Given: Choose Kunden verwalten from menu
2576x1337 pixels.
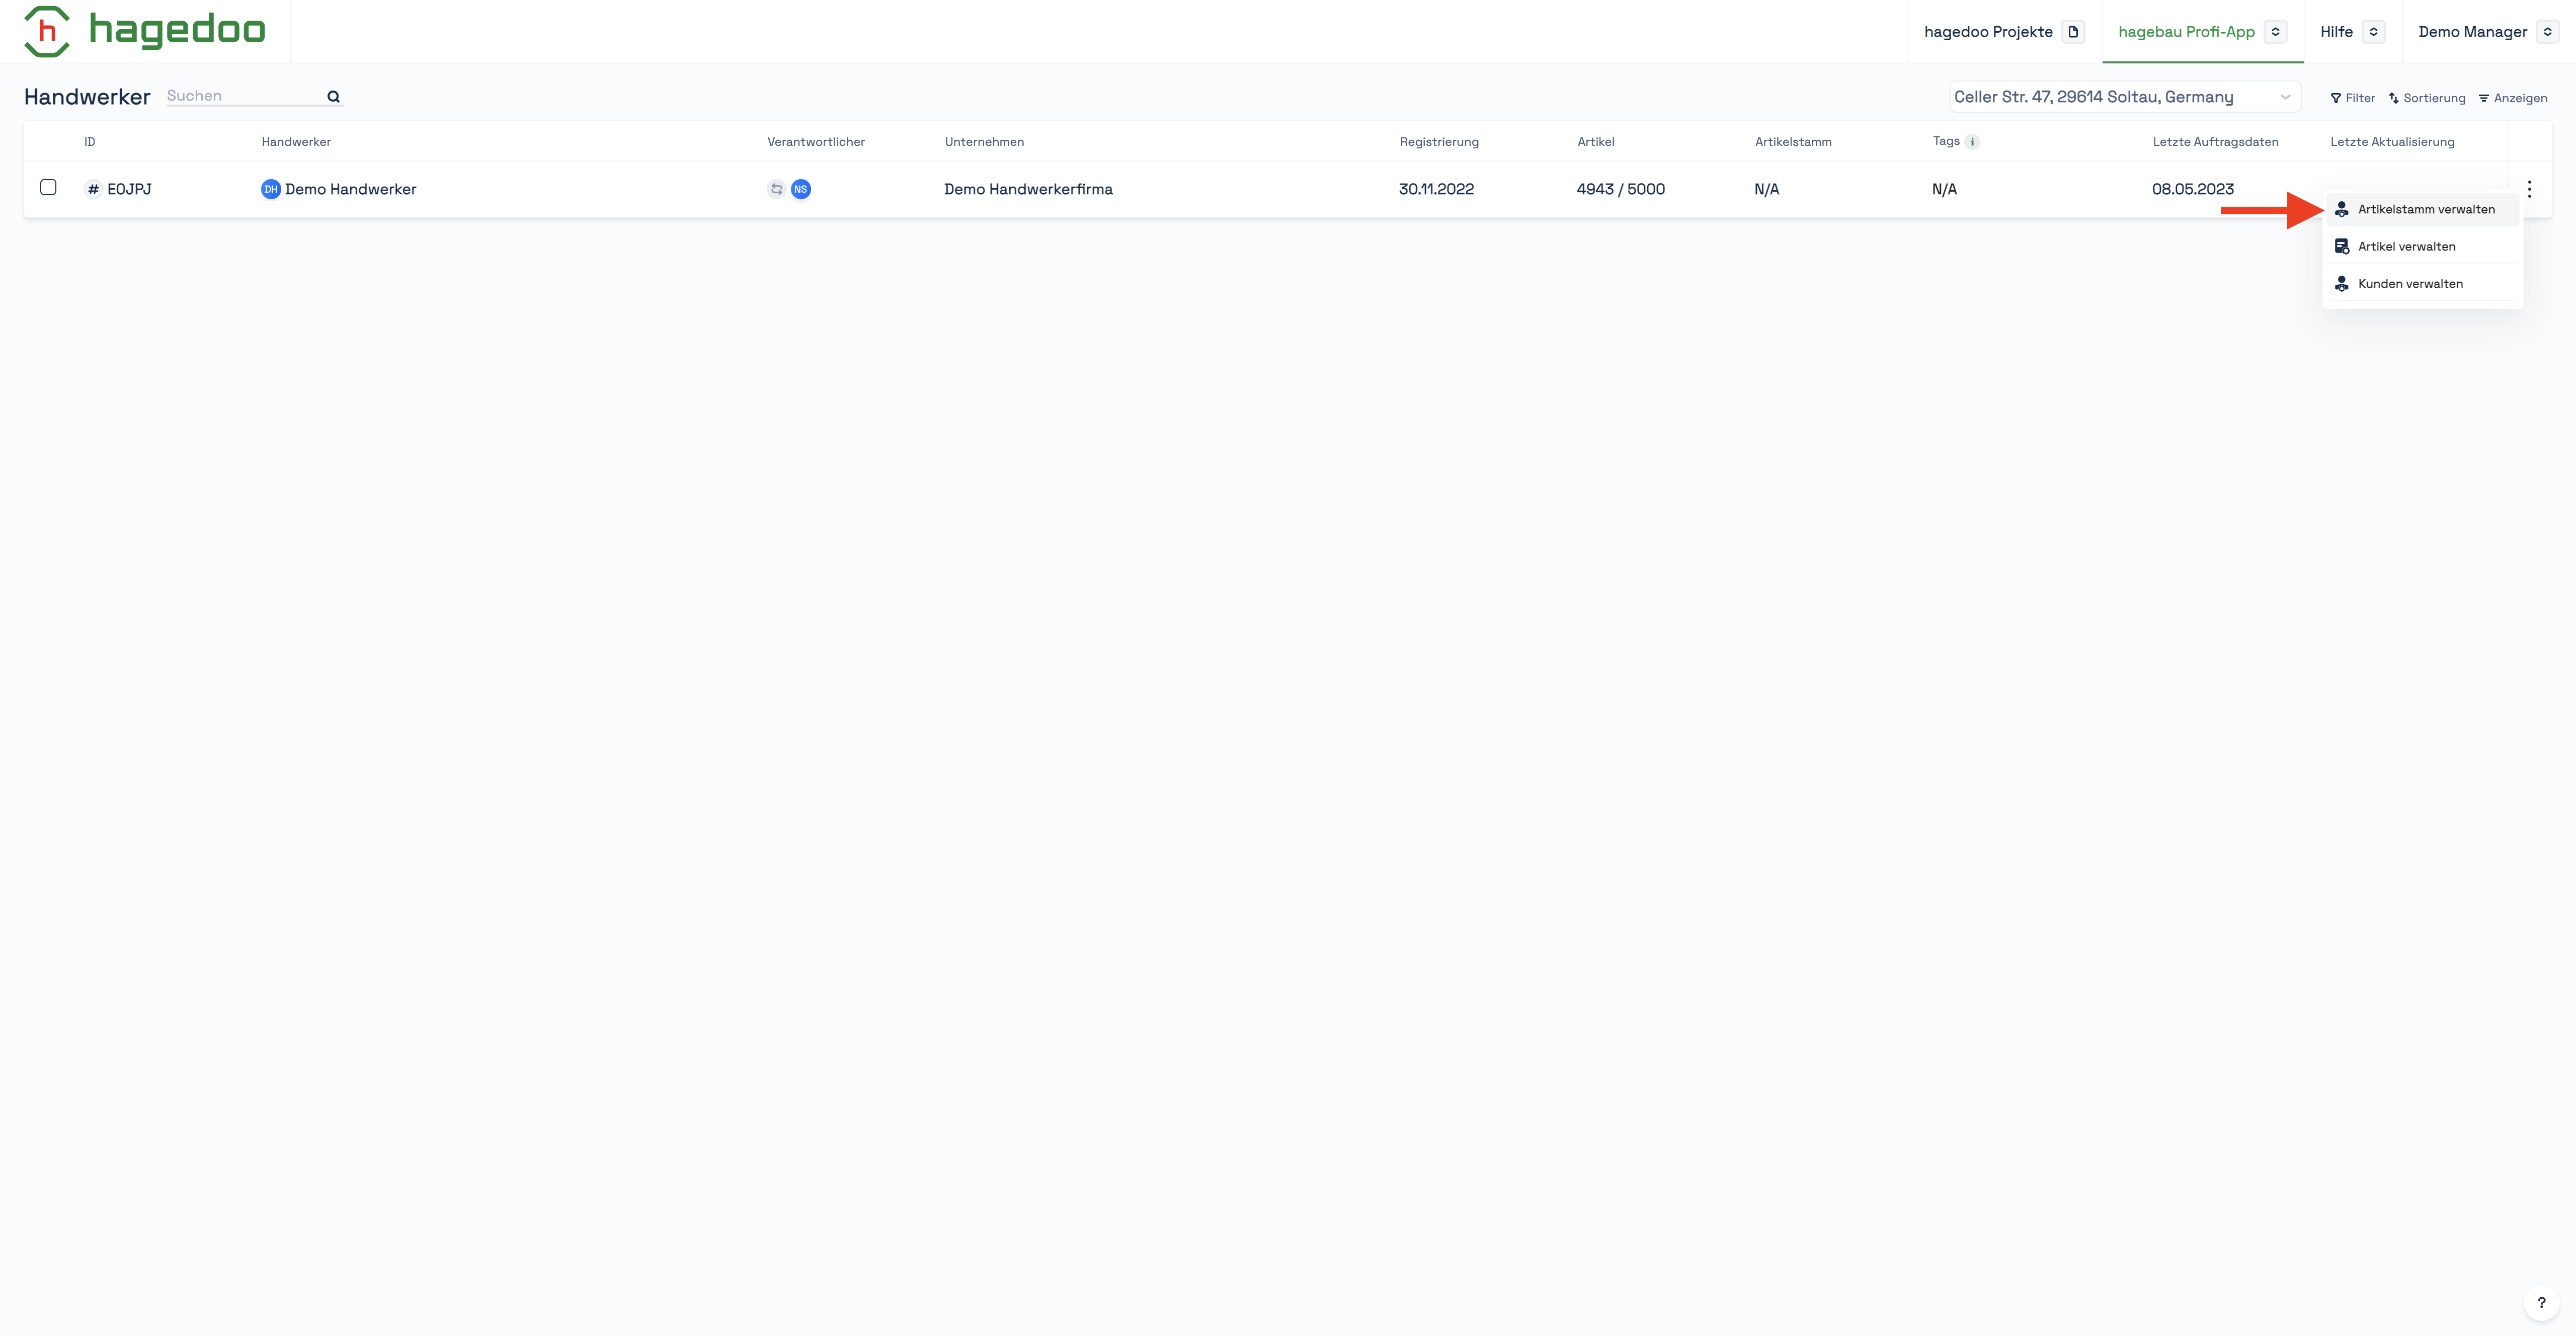Looking at the screenshot, I should [x=2410, y=284].
